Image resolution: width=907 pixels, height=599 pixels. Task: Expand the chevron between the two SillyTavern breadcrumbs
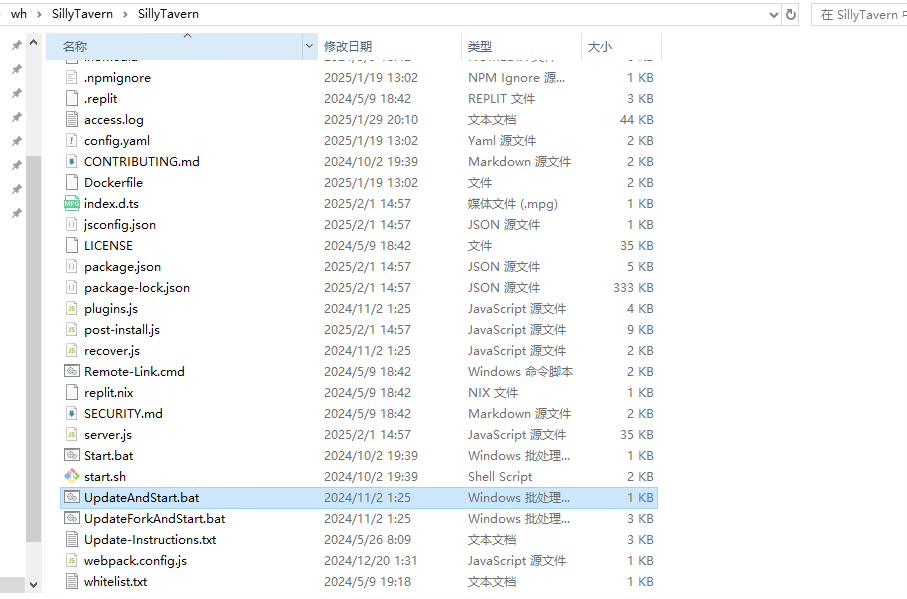pos(125,14)
